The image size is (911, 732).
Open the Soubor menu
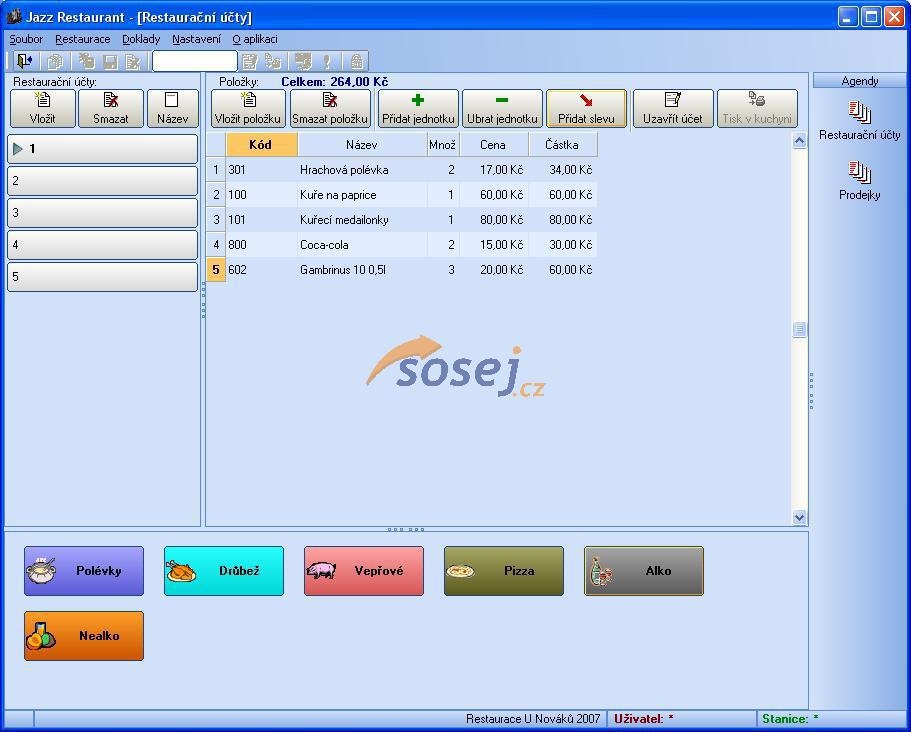coord(26,39)
